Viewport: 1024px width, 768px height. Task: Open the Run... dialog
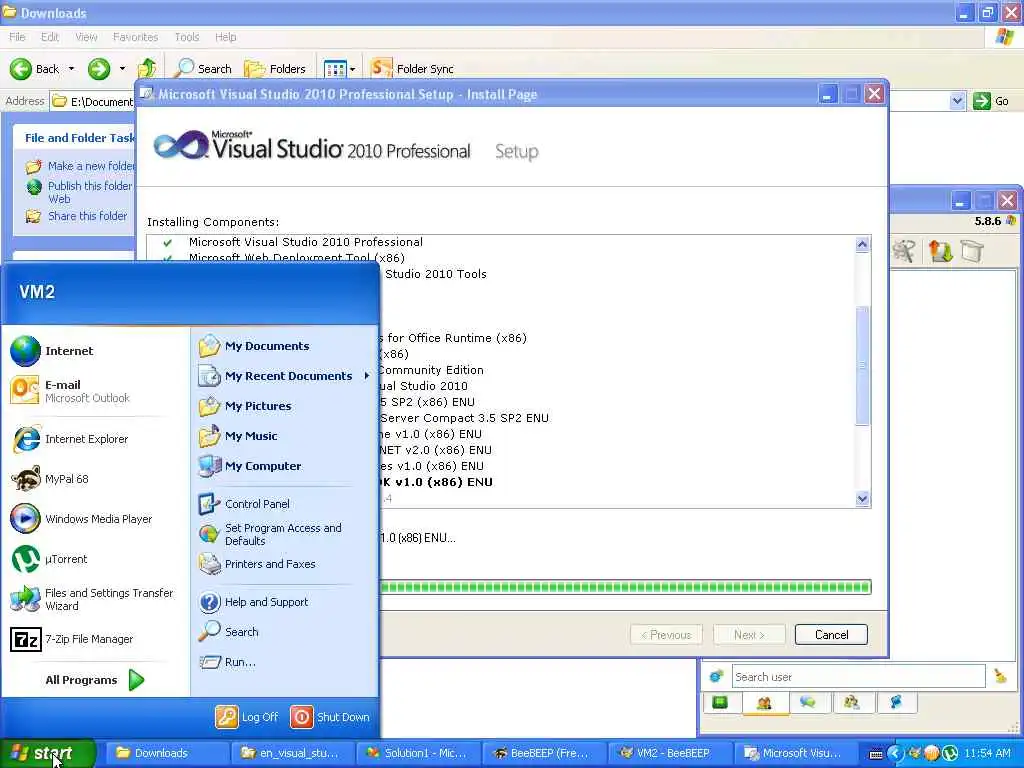(227, 662)
